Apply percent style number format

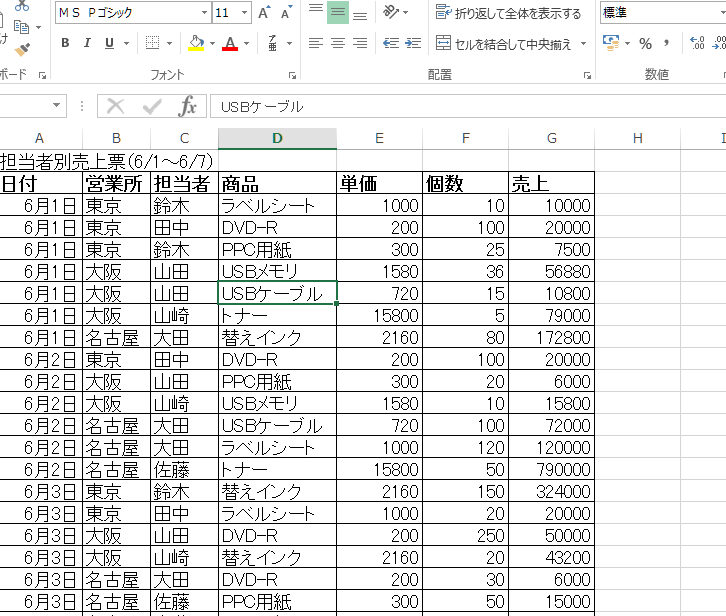point(645,44)
